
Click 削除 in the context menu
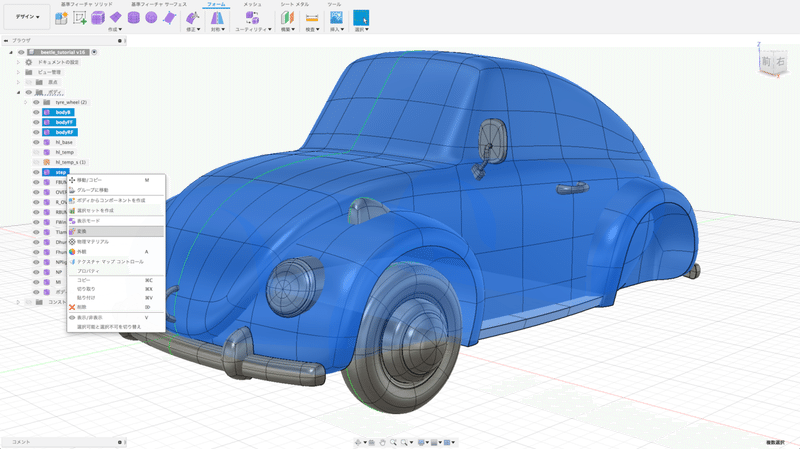[x=83, y=306]
